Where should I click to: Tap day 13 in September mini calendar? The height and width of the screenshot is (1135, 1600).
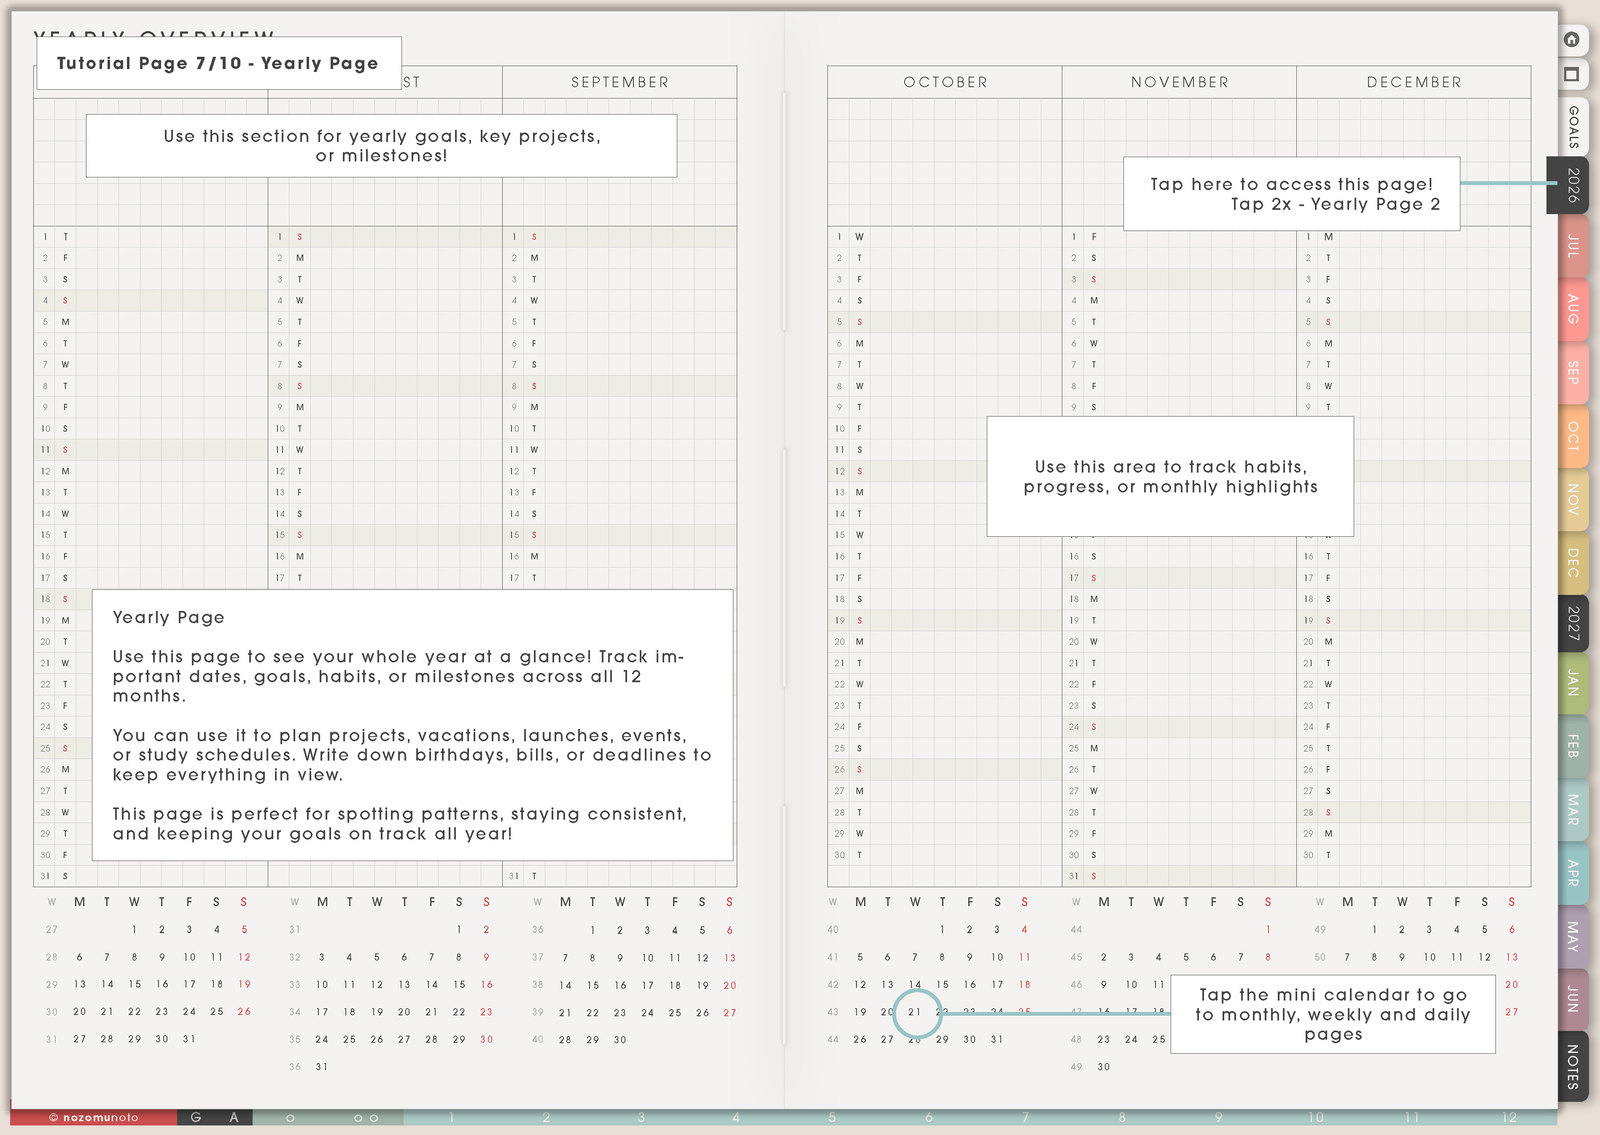point(730,958)
